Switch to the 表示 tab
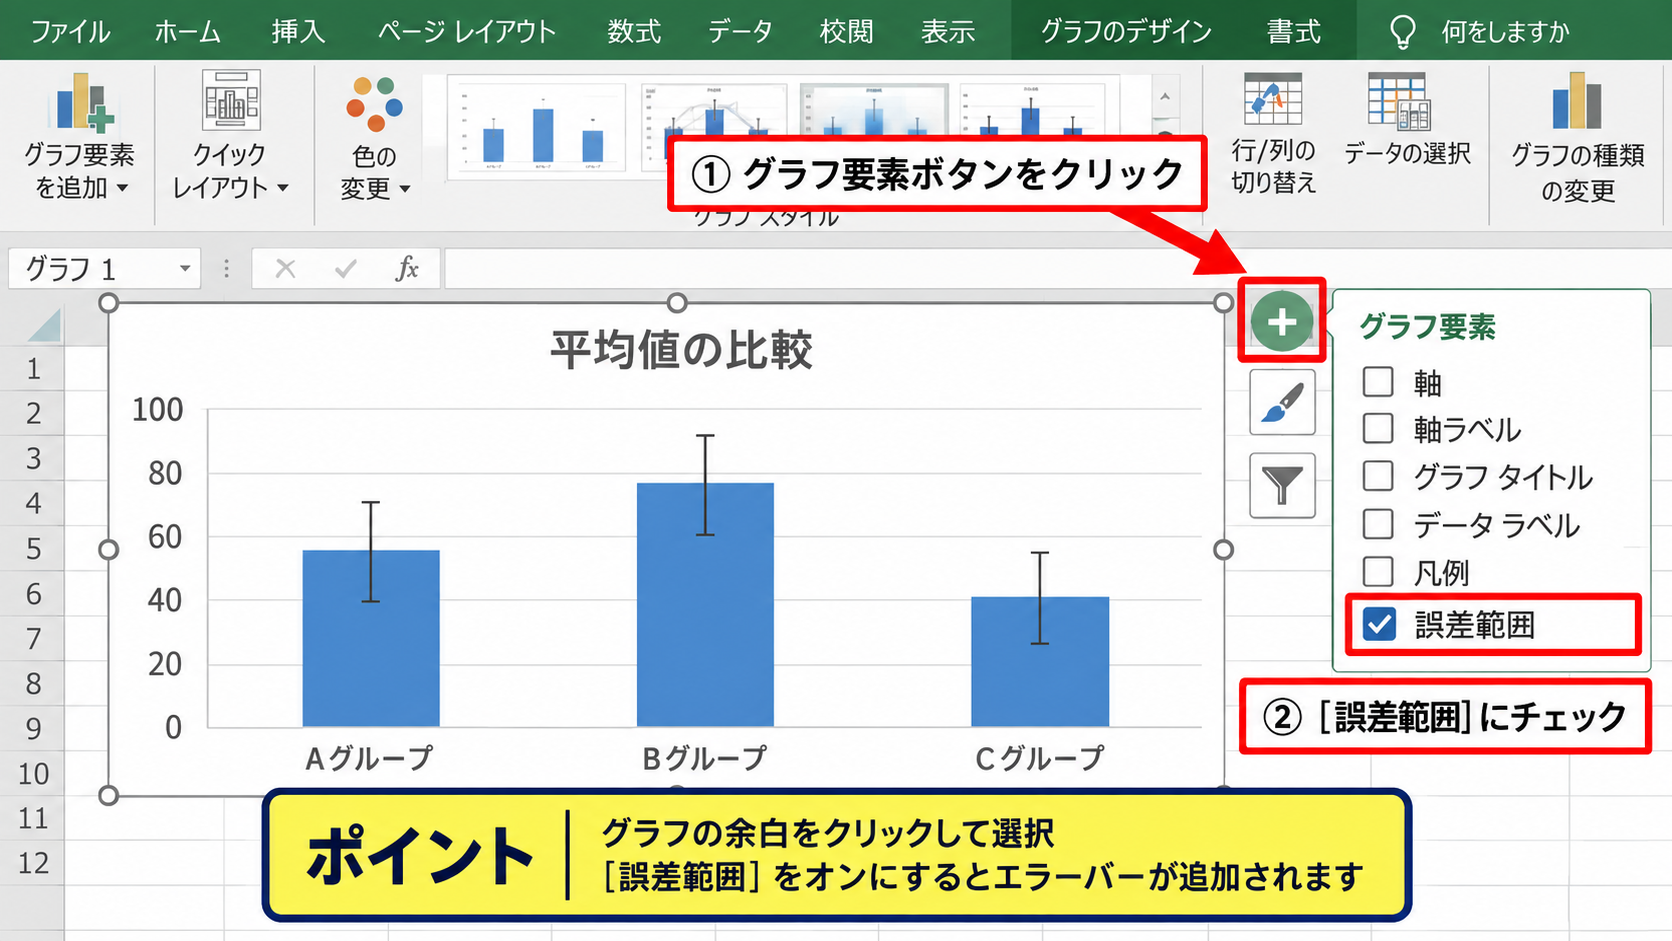This screenshot has width=1672, height=941. pyautogui.click(x=948, y=31)
